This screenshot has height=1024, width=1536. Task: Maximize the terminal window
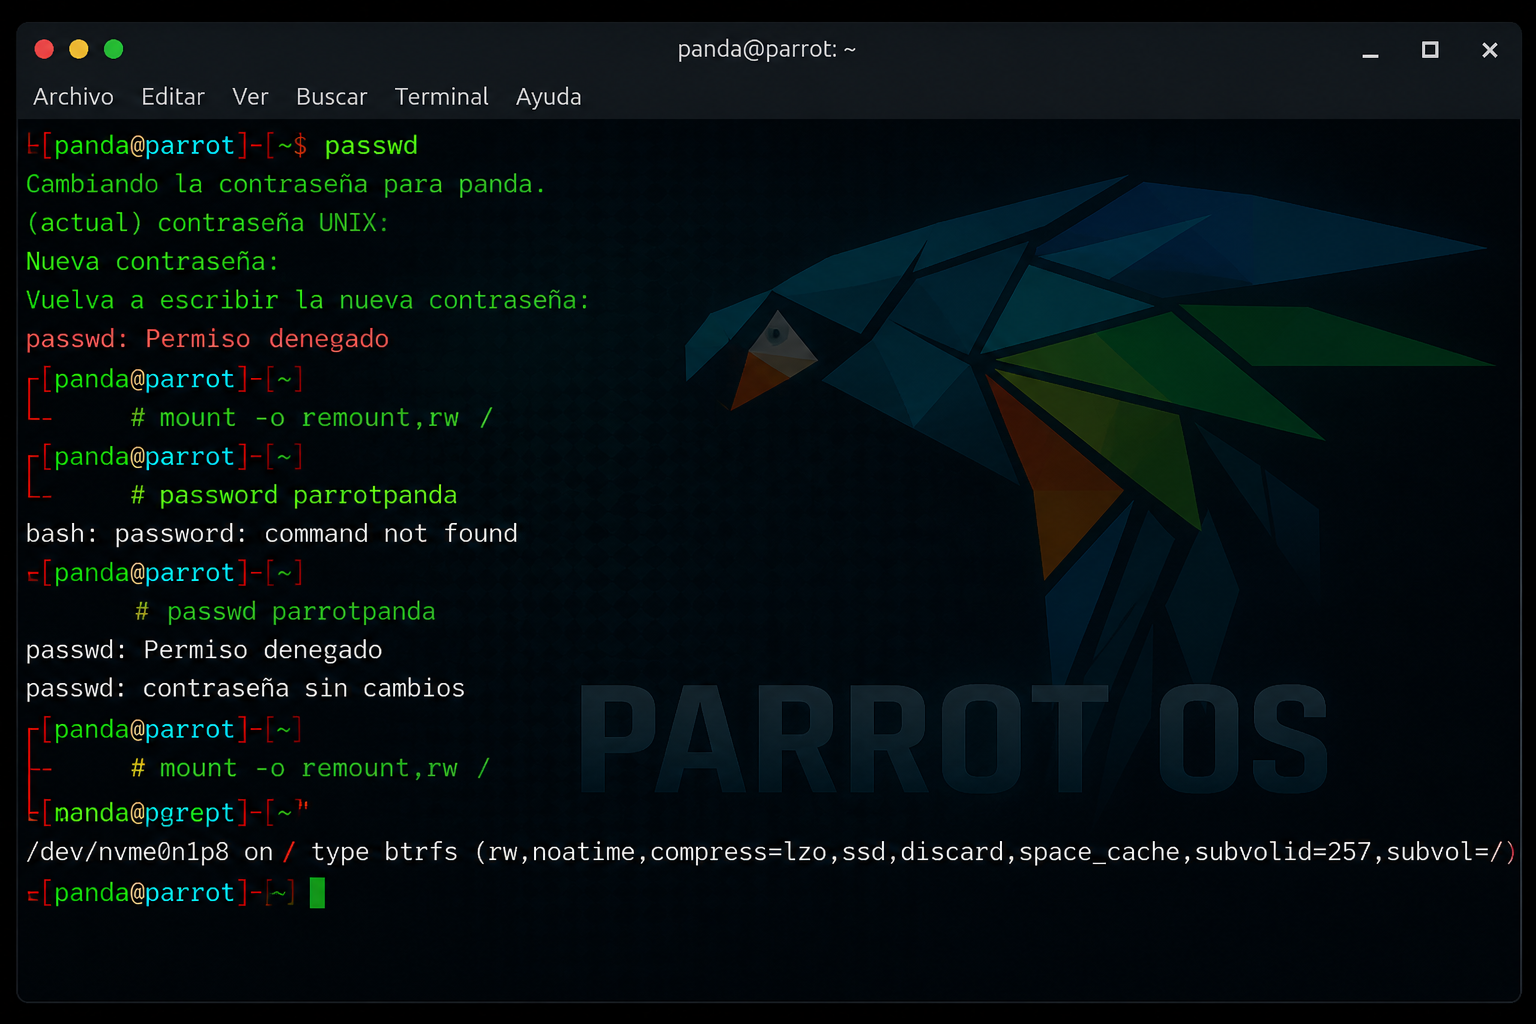coord(1430,49)
